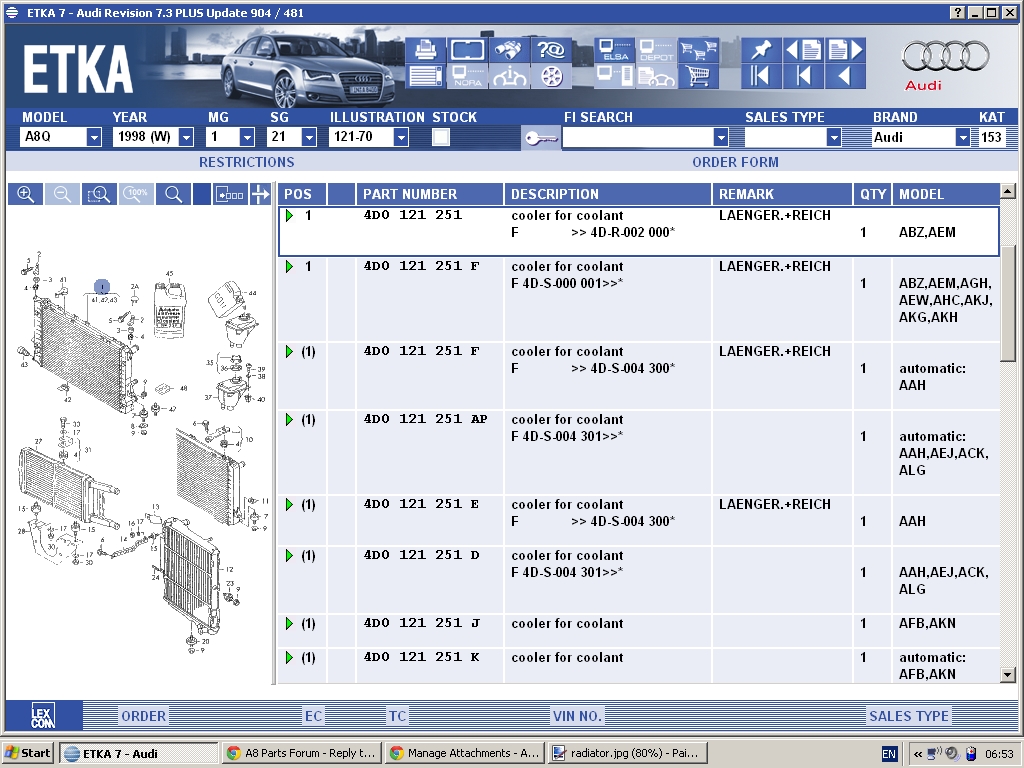Image resolution: width=1024 pixels, height=768 pixels.
Task: Open the ILLUSTRATION dropdown showing 121-70
Action: pyautogui.click(x=402, y=137)
